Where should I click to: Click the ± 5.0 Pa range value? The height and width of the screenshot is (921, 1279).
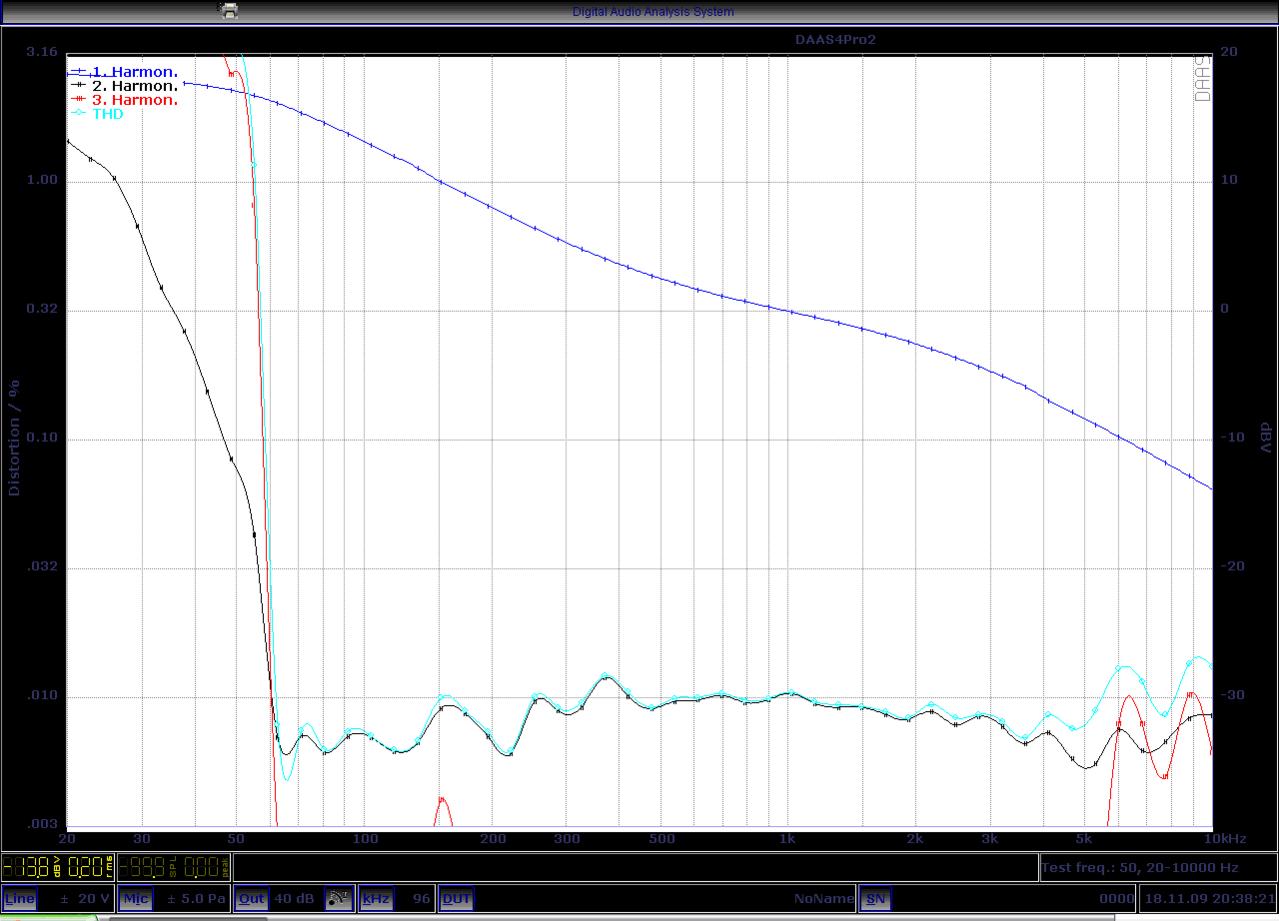coord(197,898)
